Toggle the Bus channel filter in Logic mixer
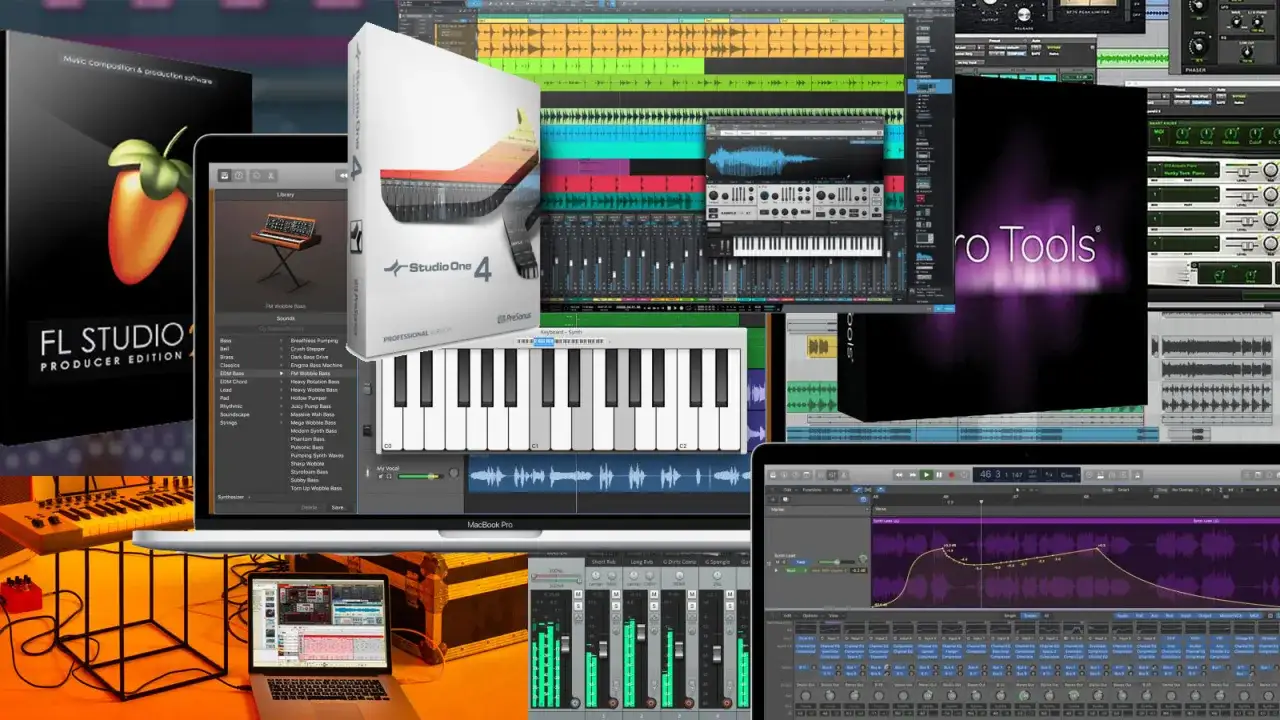This screenshot has height=720, width=1280. [1169, 616]
